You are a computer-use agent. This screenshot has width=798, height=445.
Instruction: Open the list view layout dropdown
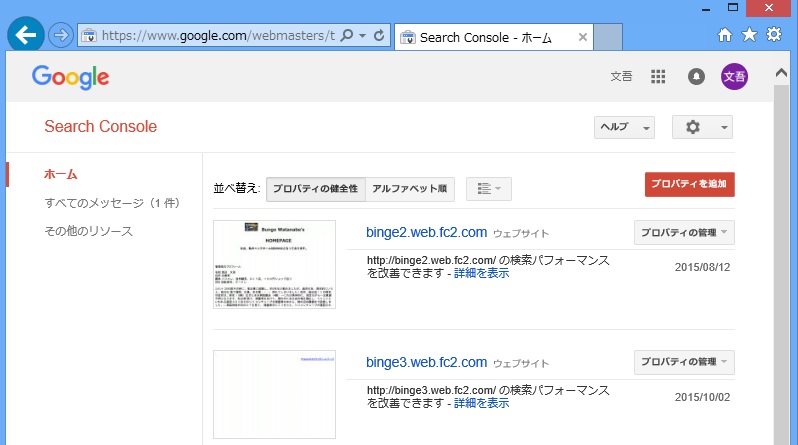point(489,189)
